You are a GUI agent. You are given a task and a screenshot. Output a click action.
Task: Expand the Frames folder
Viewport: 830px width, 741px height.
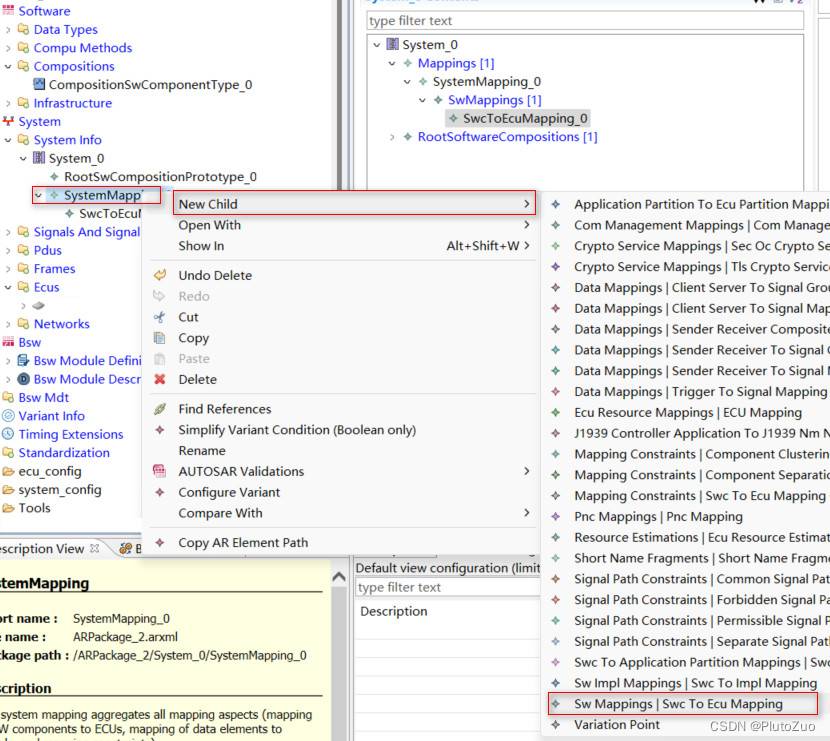click(x=8, y=269)
